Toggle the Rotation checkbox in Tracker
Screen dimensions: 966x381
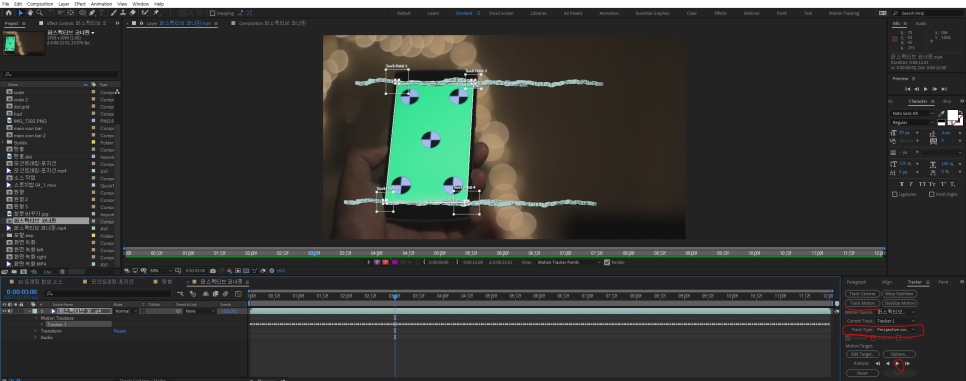coord(874,338)
